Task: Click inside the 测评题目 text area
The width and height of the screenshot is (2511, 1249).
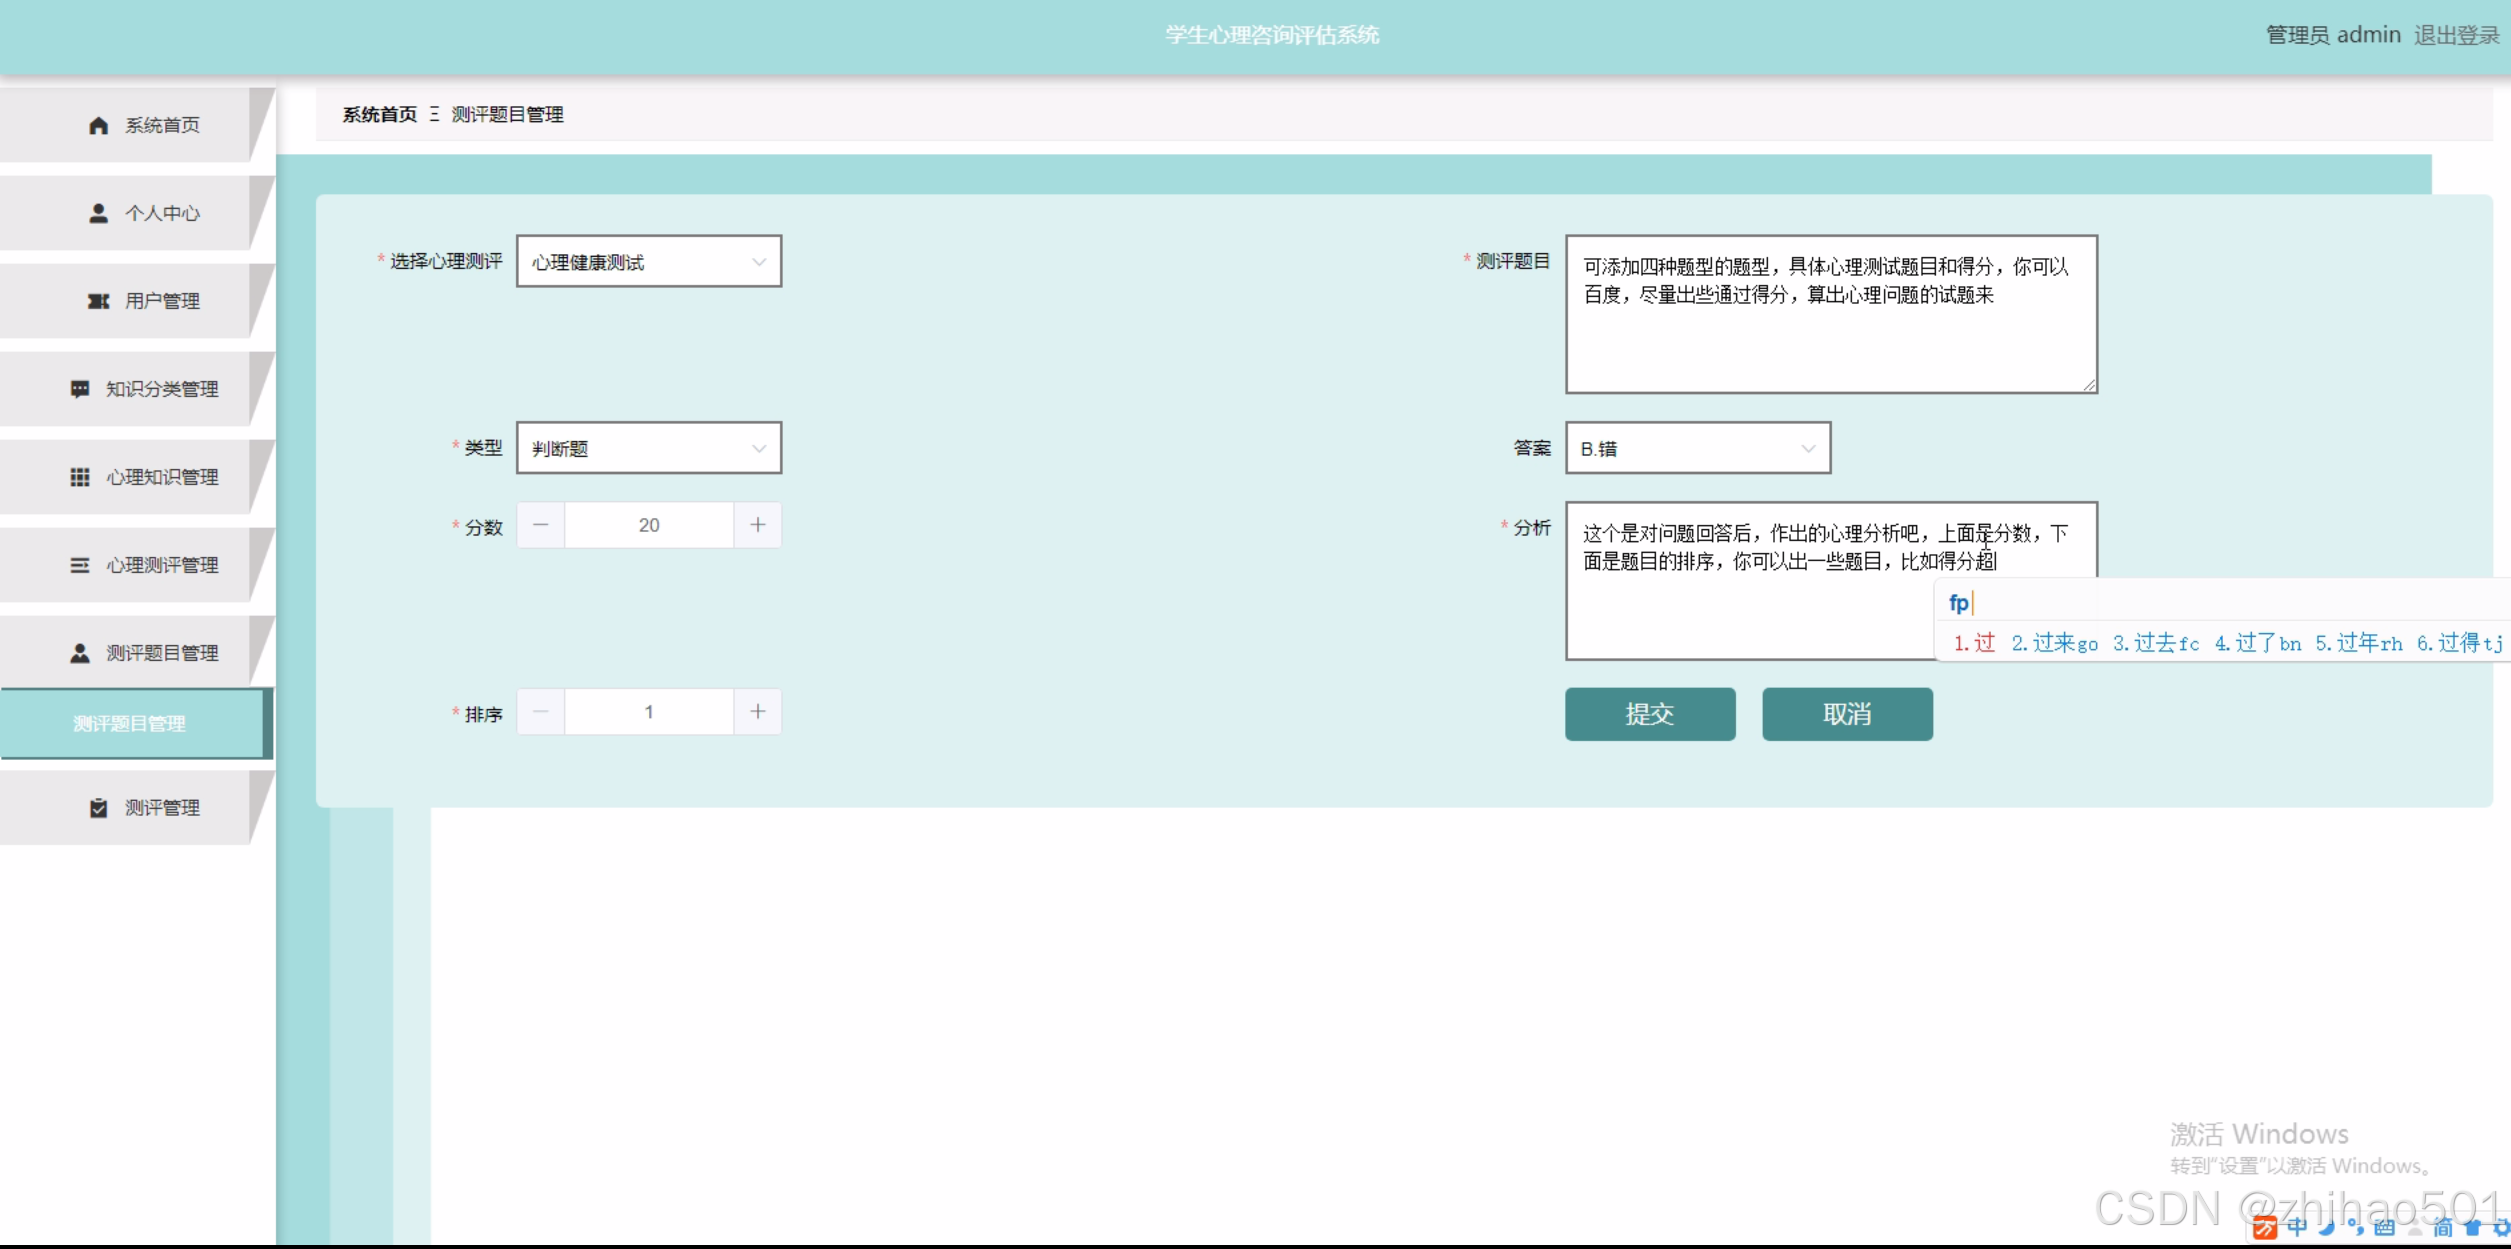Action: [x=1830, y=340]
